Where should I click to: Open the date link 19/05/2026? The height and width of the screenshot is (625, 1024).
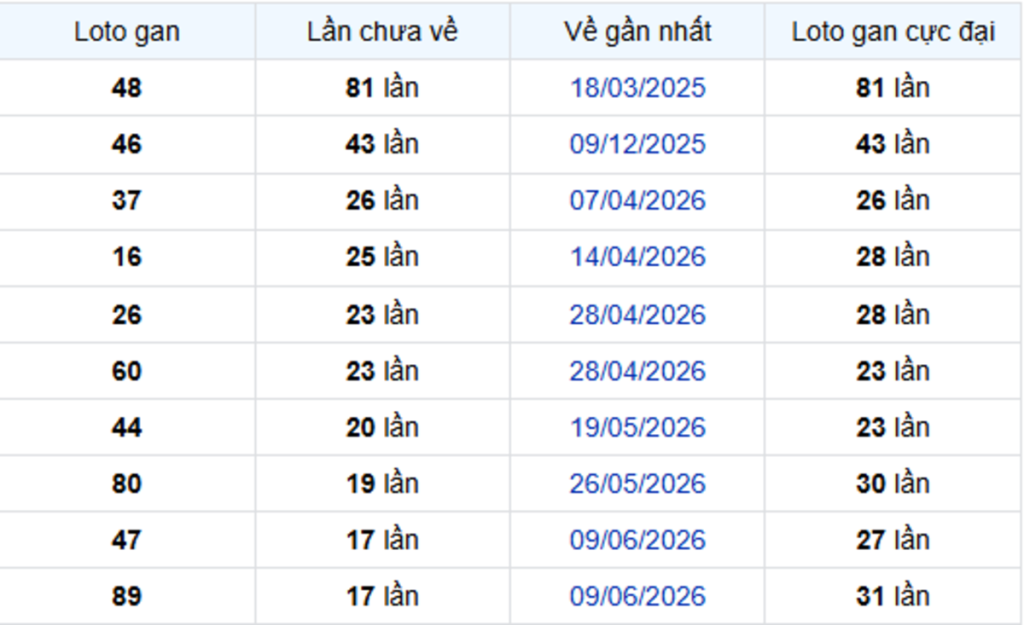pyautogui.click(x=637, y=427)
